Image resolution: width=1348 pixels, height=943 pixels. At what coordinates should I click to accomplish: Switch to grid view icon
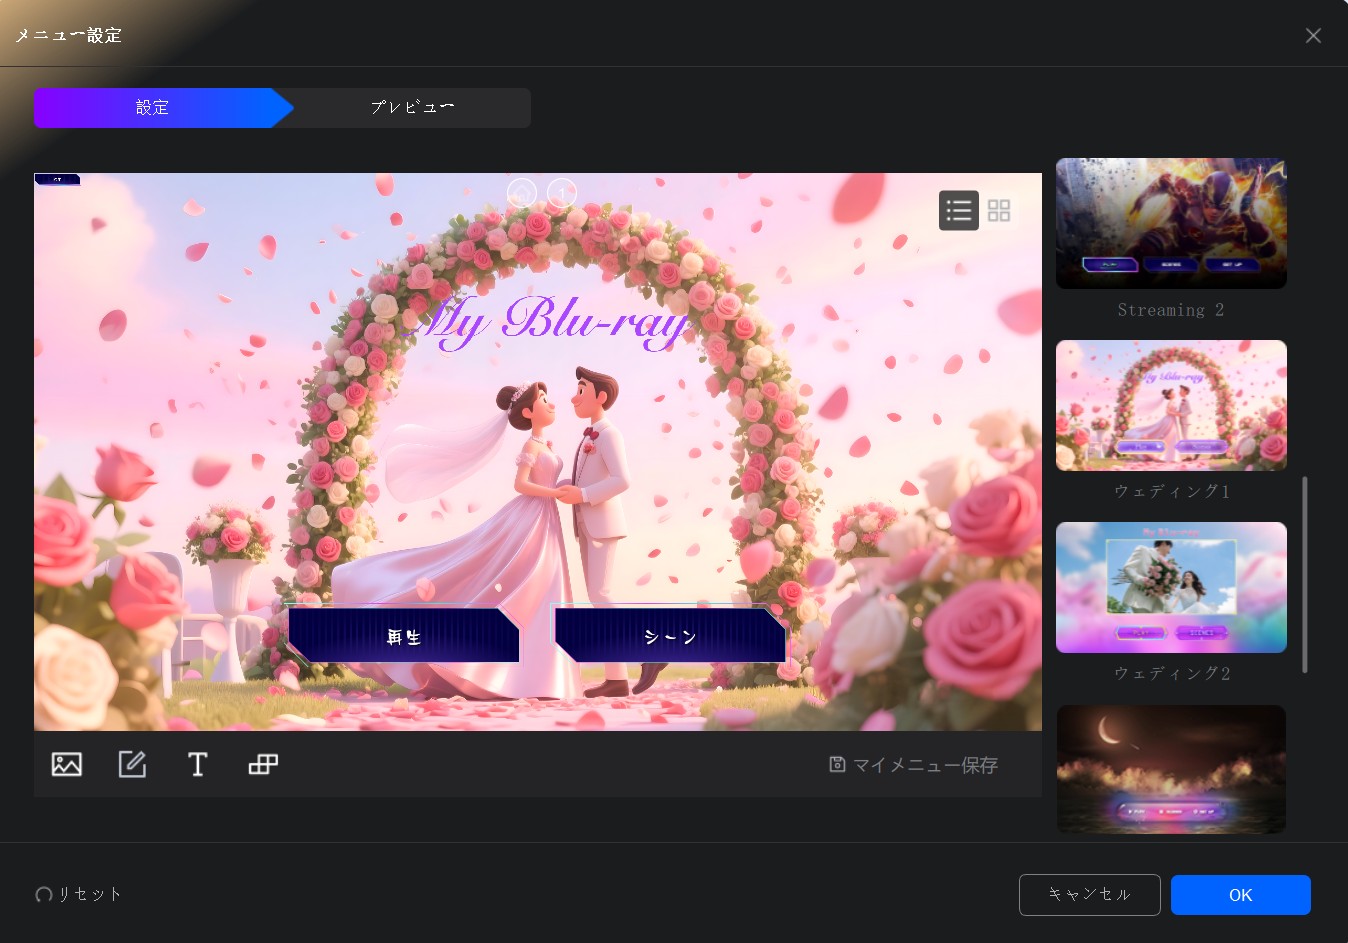tap(999, 210)
